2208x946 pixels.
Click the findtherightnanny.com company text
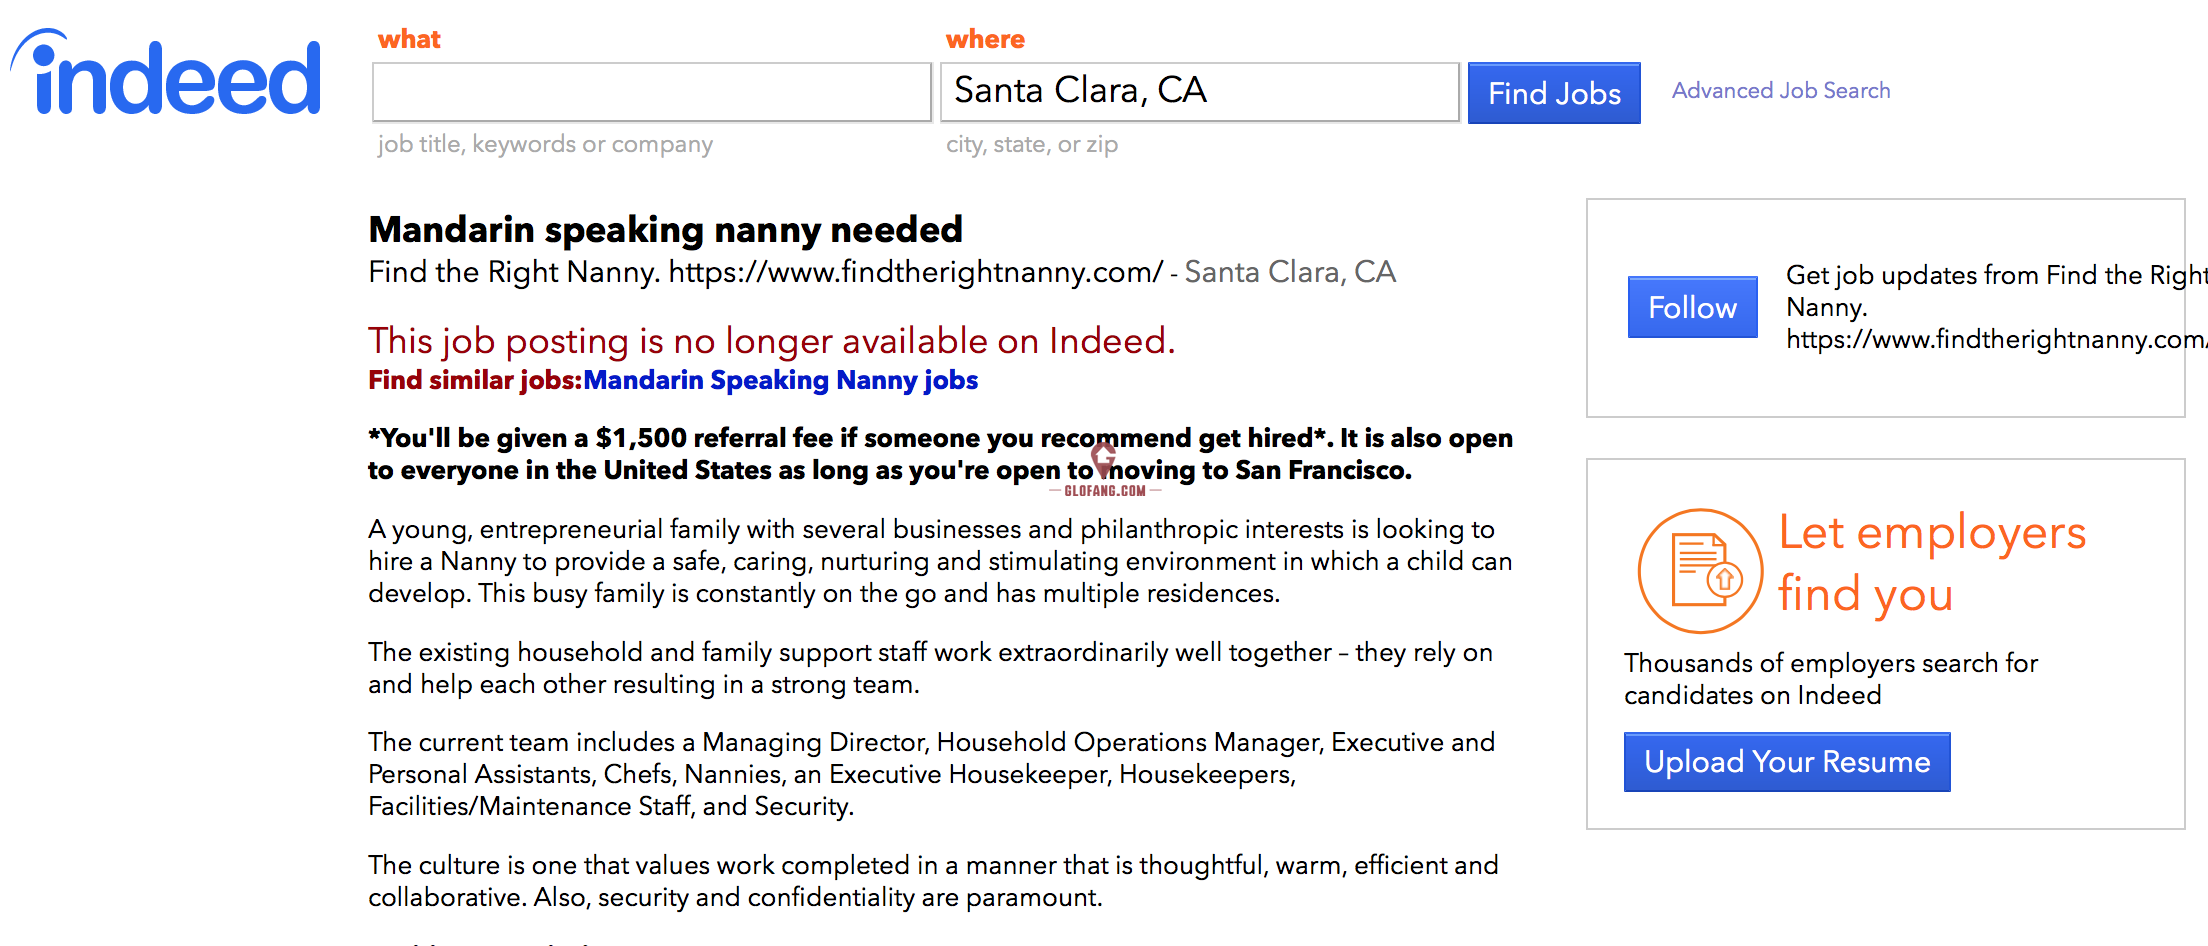point(766,272)
